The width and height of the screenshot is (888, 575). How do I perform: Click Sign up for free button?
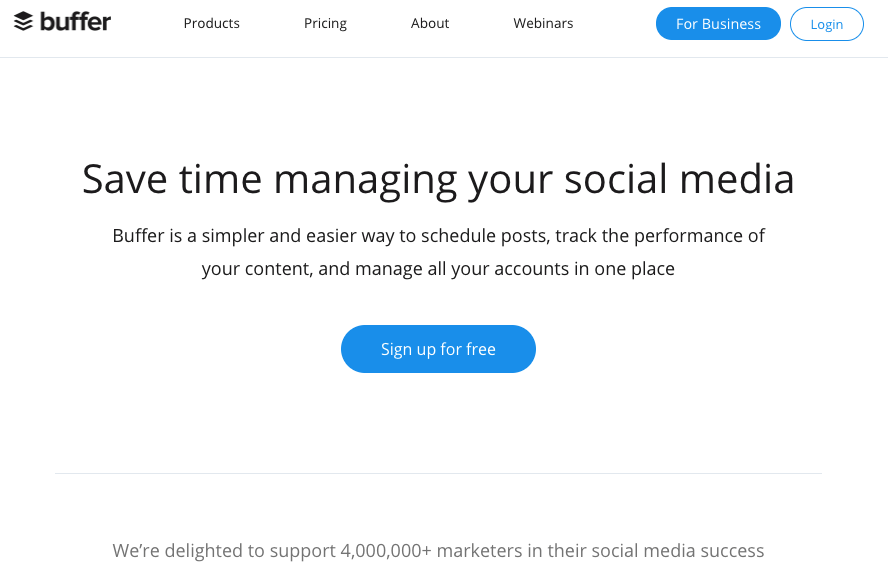tap(438, 349)
